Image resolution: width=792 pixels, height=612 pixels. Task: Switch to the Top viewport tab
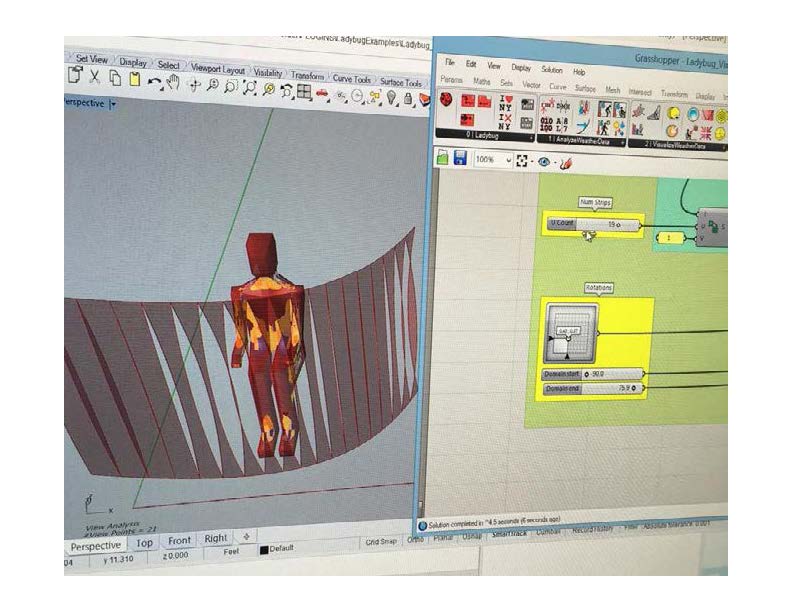click(x=145, y=542)
